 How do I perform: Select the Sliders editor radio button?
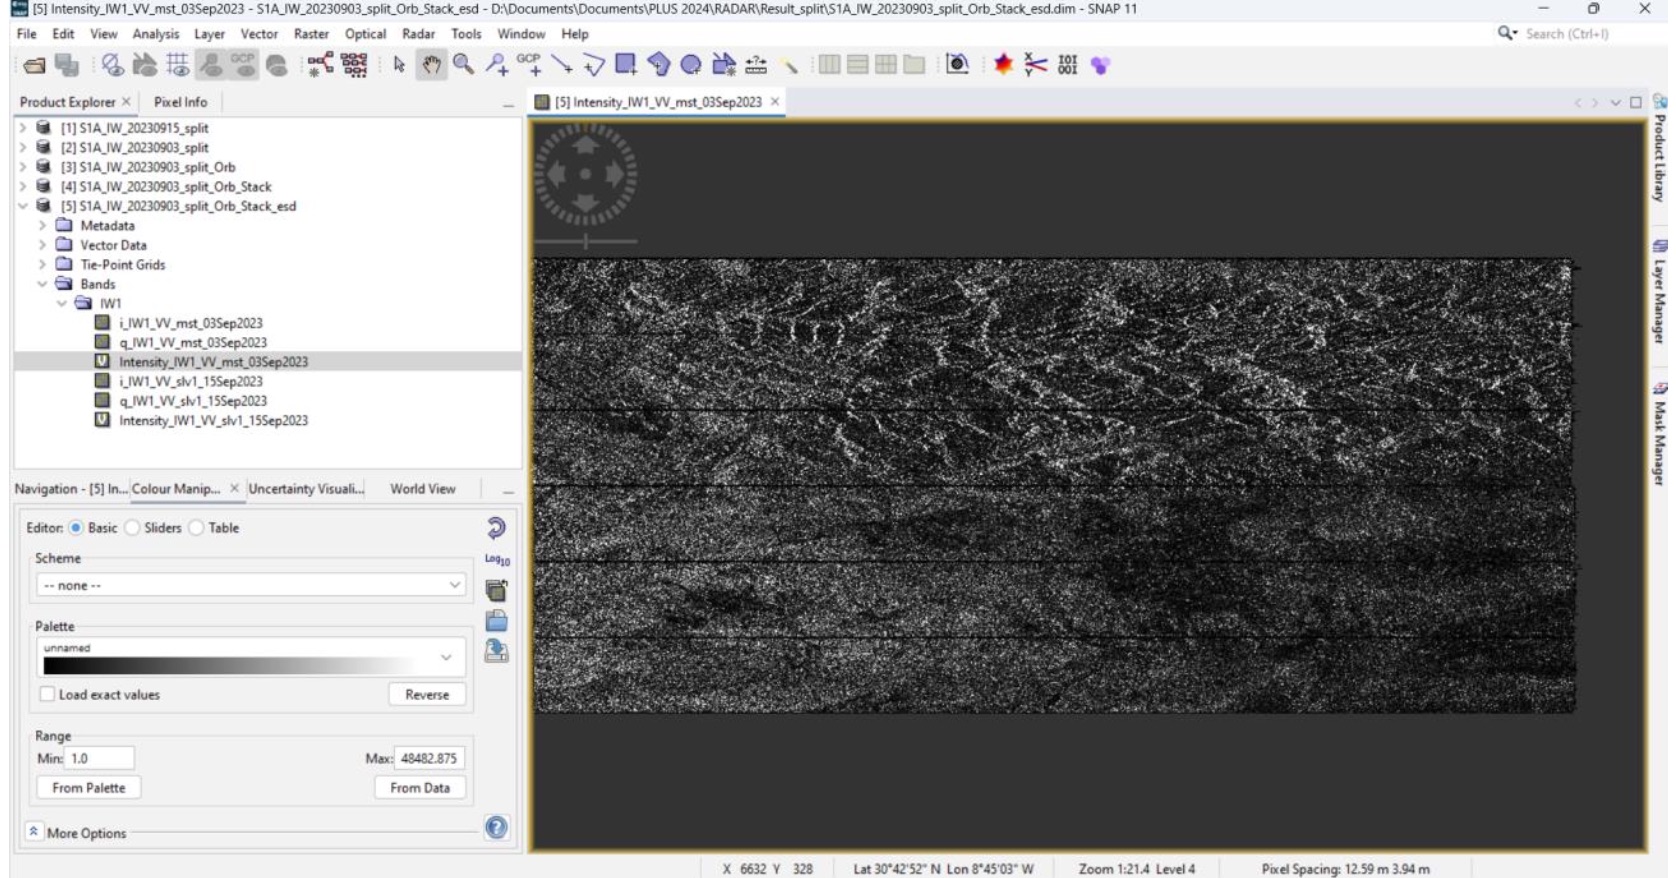pos(132,528)
